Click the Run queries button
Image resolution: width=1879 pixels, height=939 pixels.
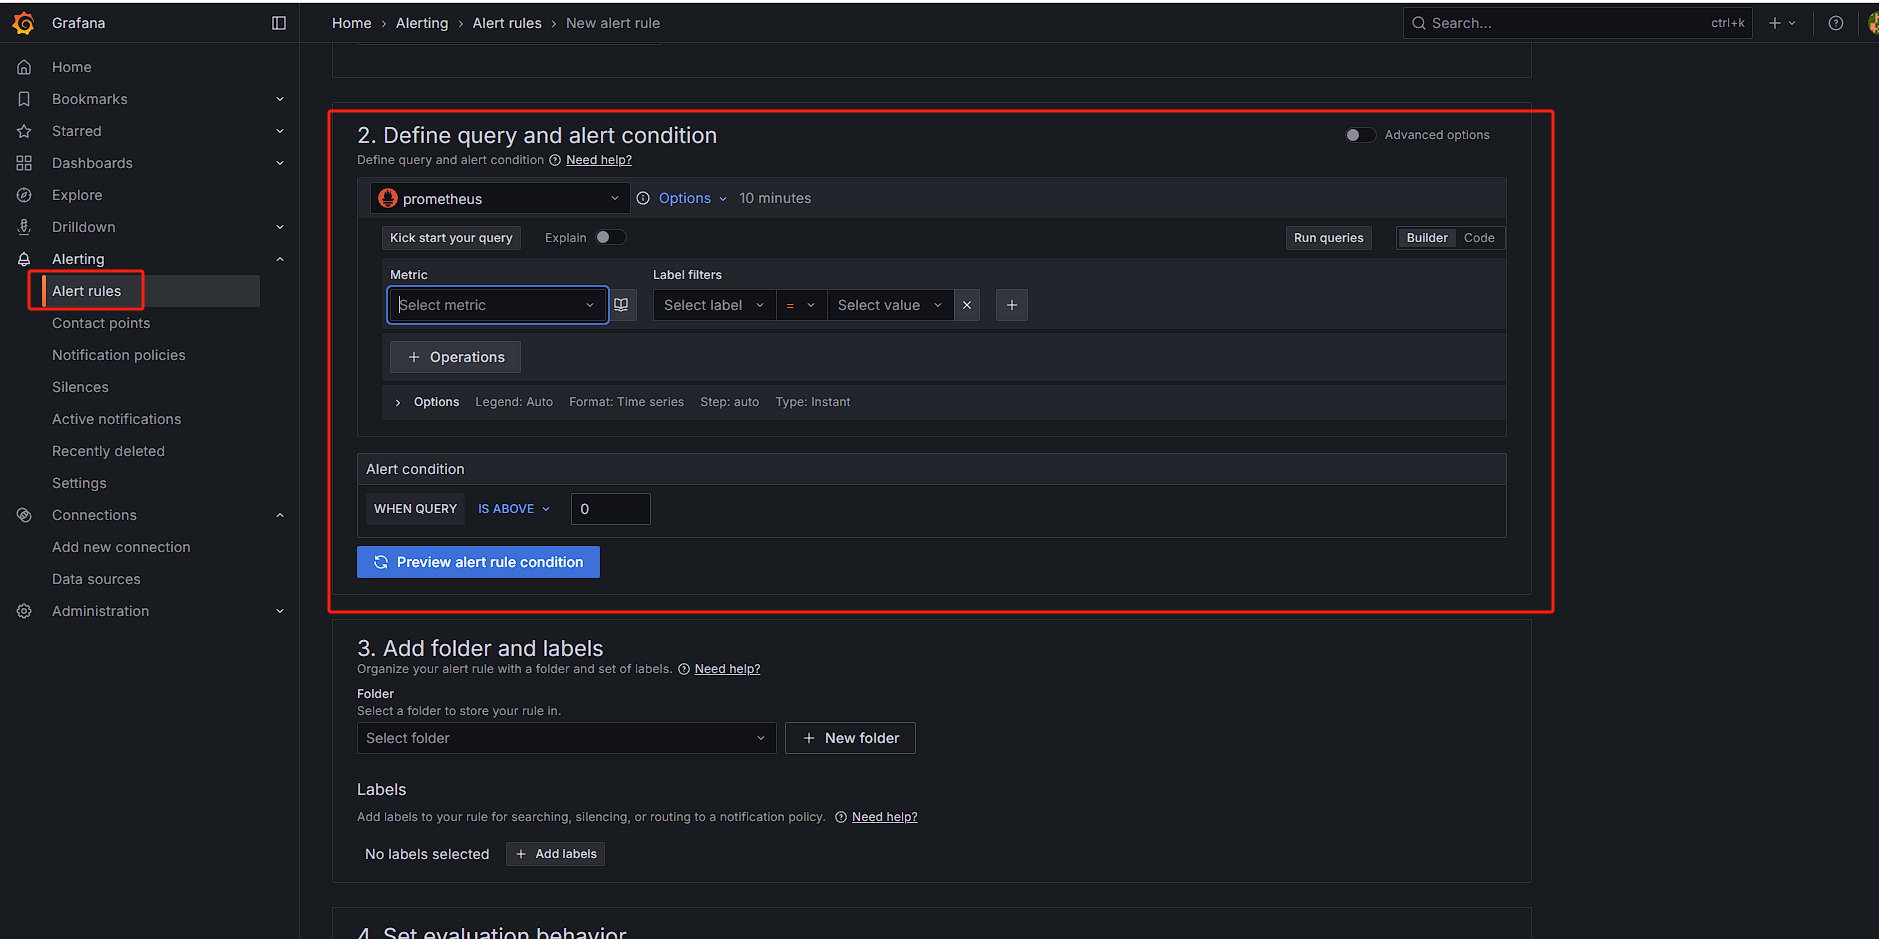[x=1328, y=238]
